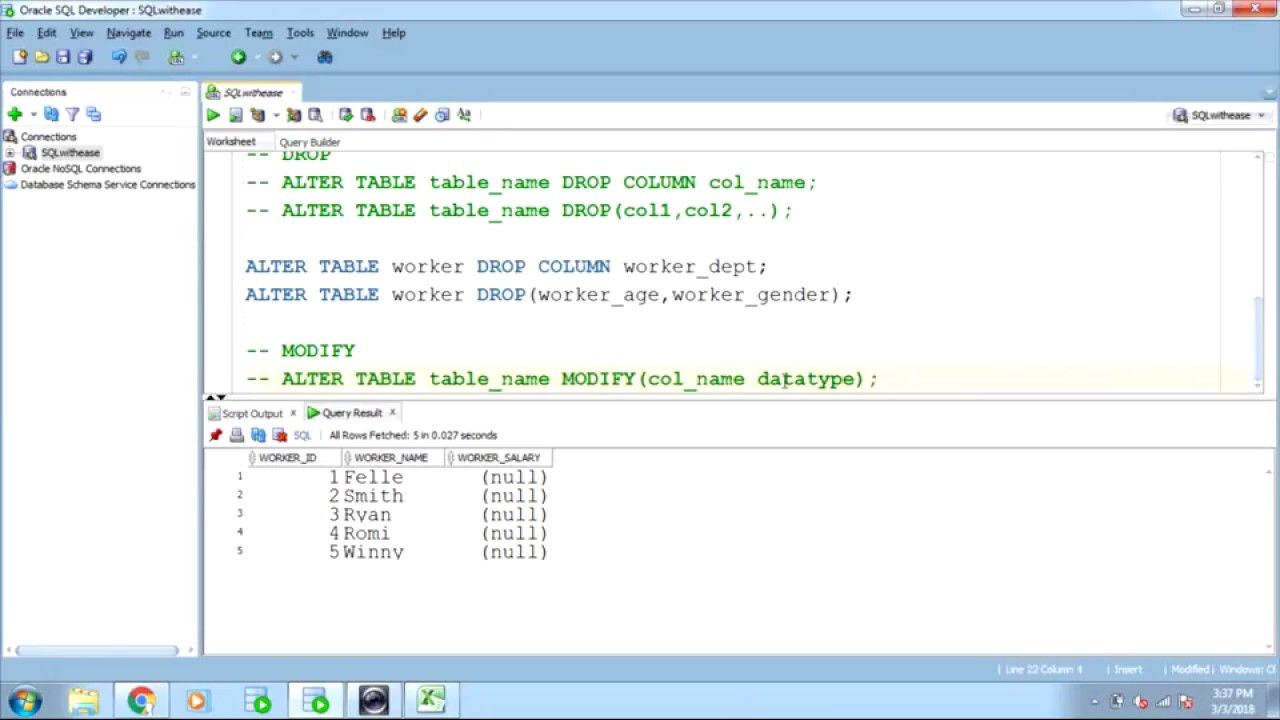Click the Explain Plan icon
The height and width of the screenshot is (720, 1280).
pyautogui.click(x=257, y=115)
